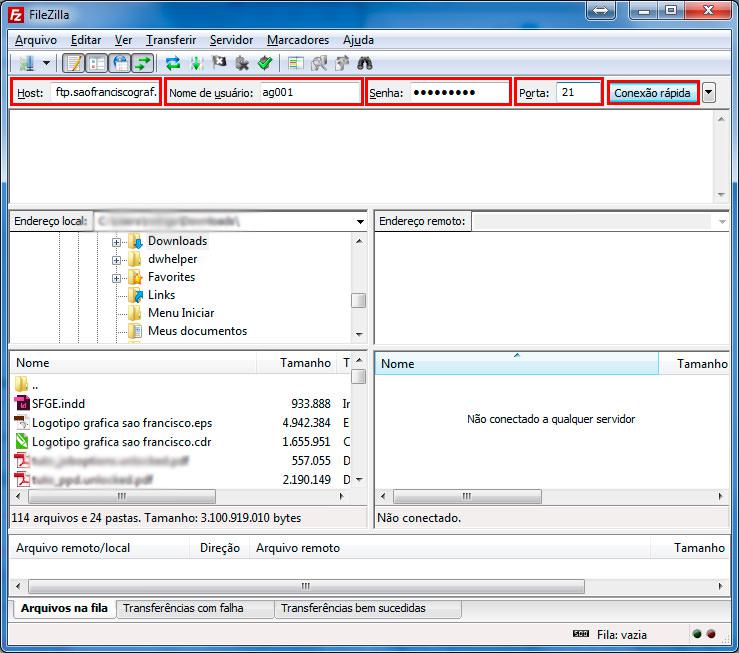The image size is (739, 653).
Task: Select the parent directory '..' entry
Action: tap(179, 384)
